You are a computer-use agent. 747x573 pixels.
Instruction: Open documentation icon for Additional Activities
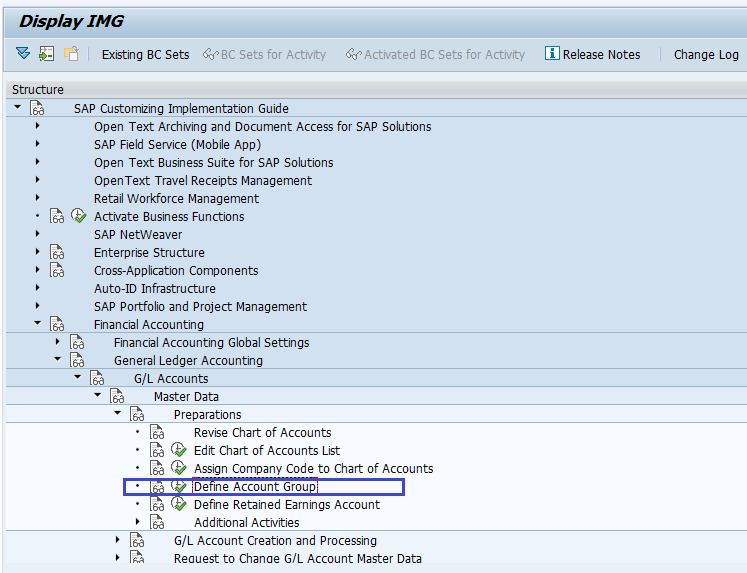[x=157, y=523]
